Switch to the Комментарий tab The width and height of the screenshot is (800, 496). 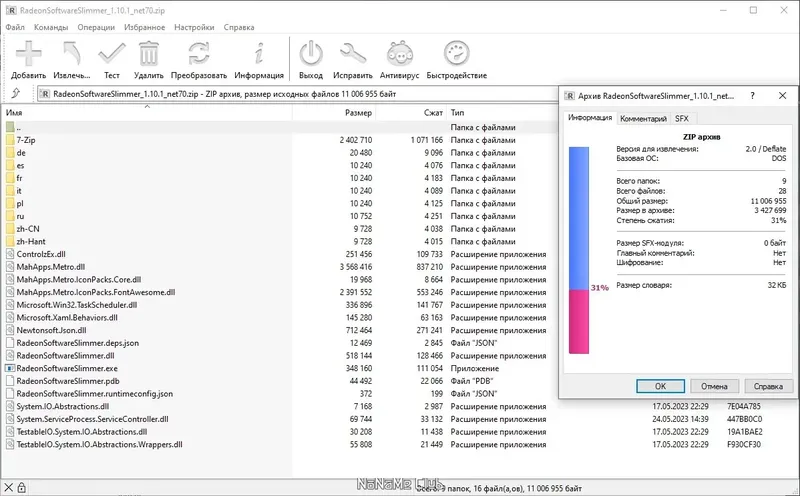point(643,118)
